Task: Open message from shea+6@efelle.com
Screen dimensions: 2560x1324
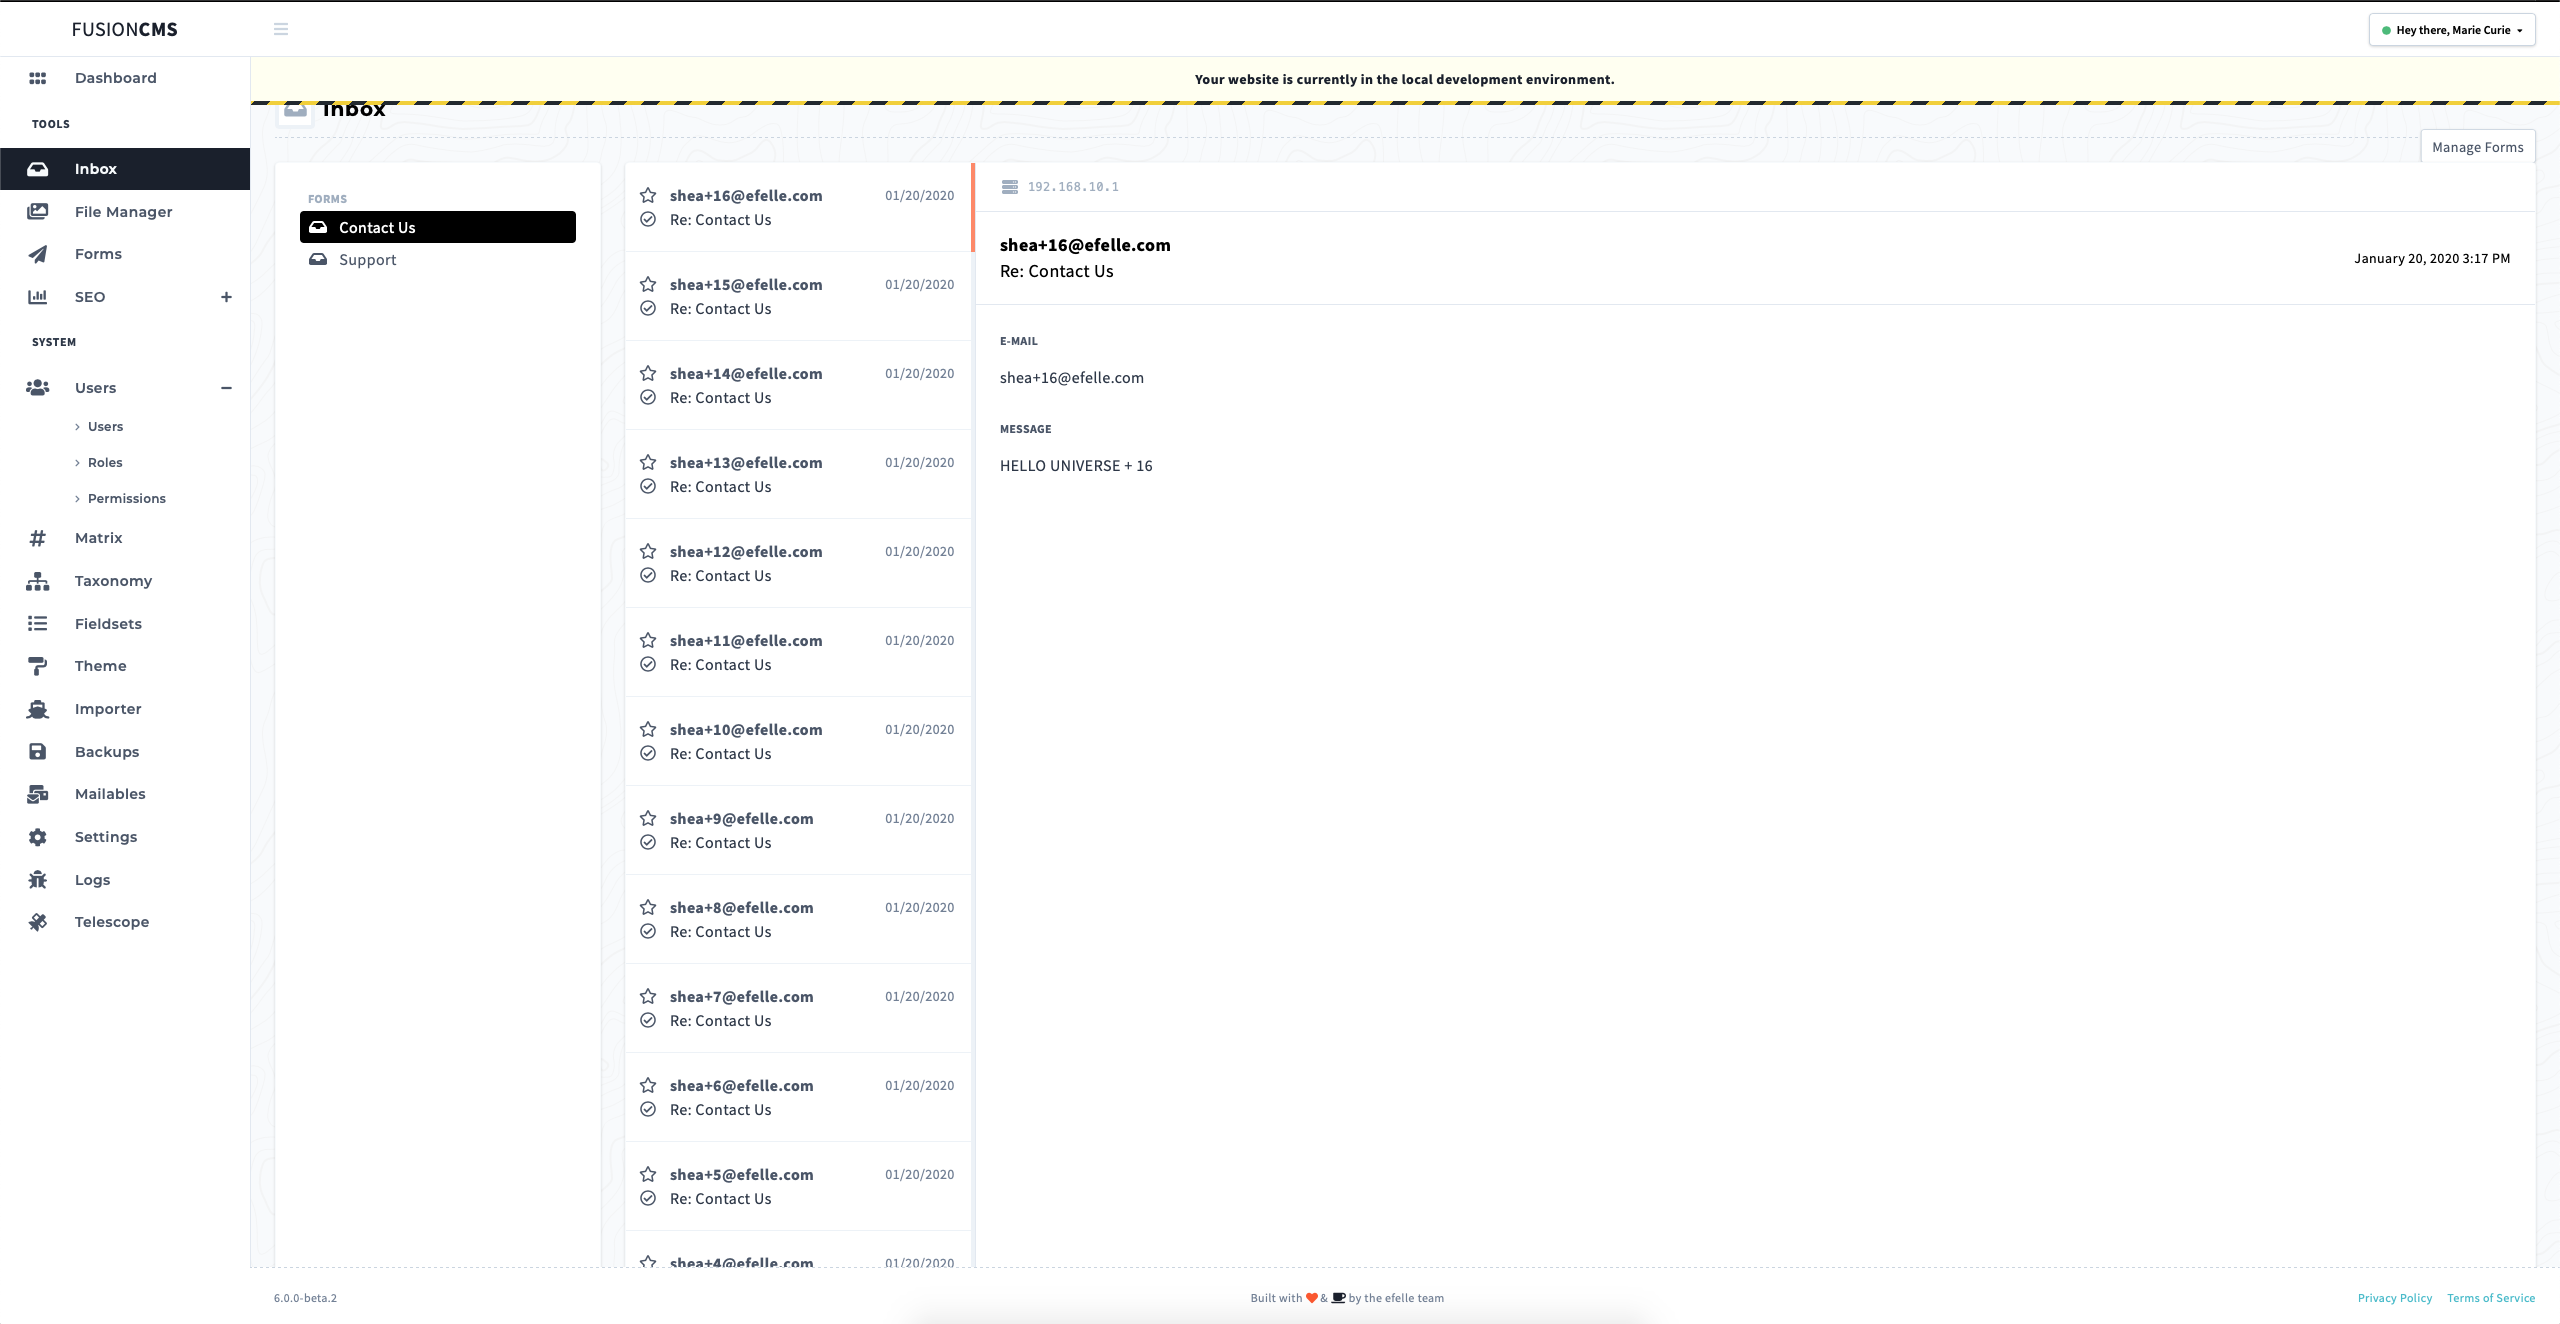Action: (x=798, y=1097)
